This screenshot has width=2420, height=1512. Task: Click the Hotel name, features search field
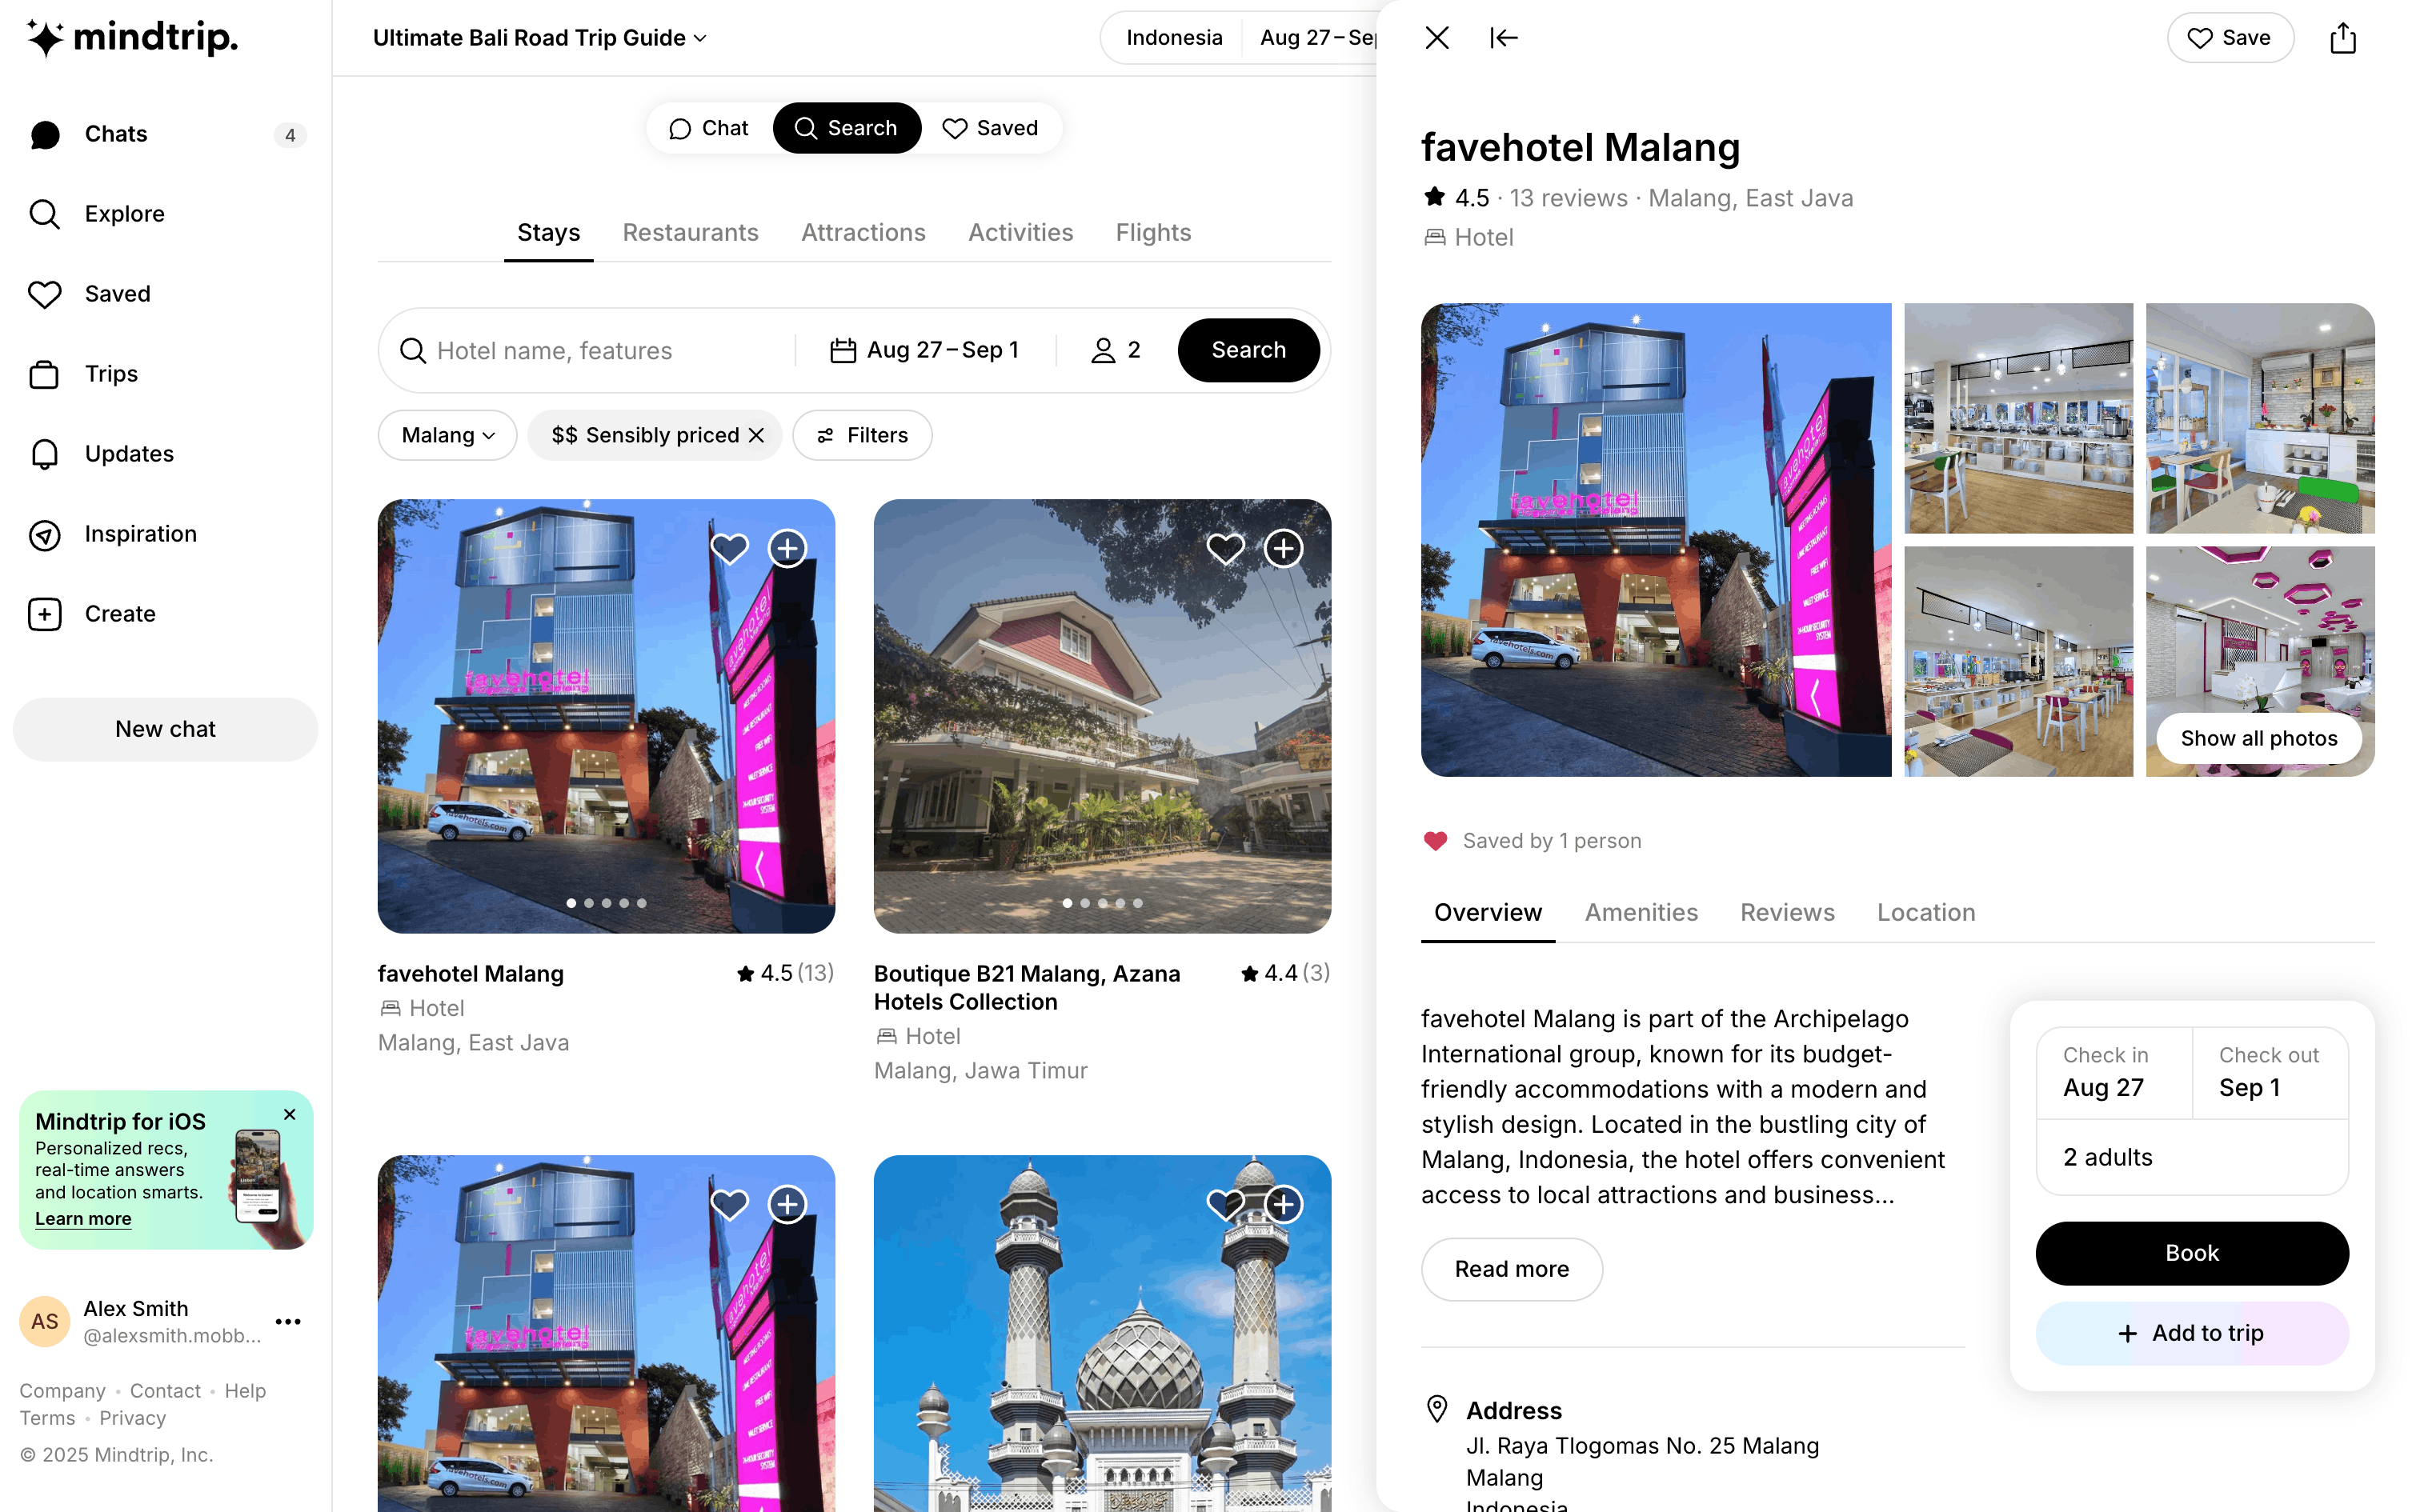coord(595,350)
